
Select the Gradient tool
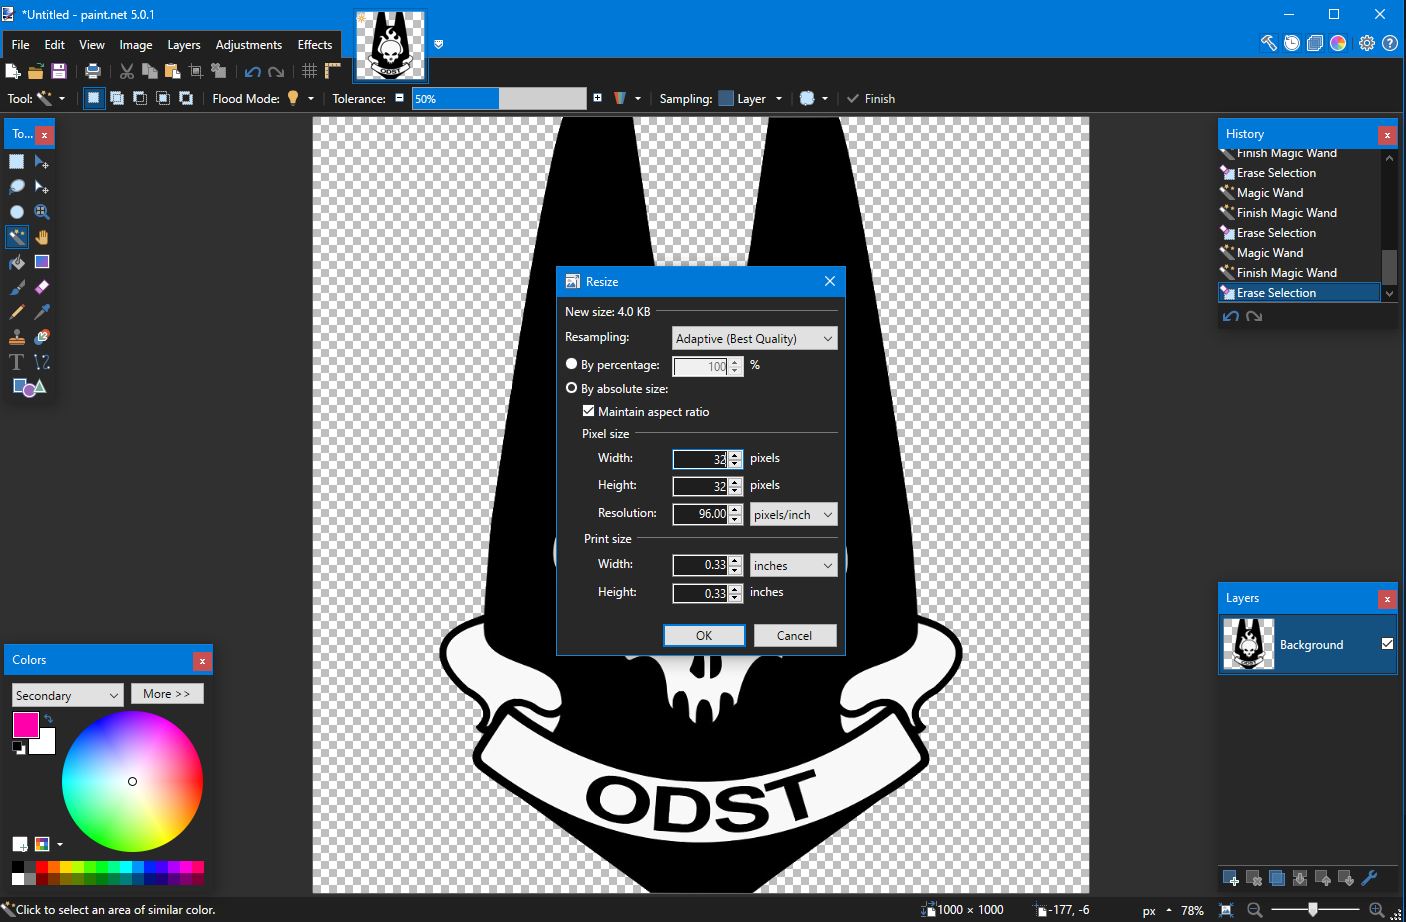[x=42, y=262]
